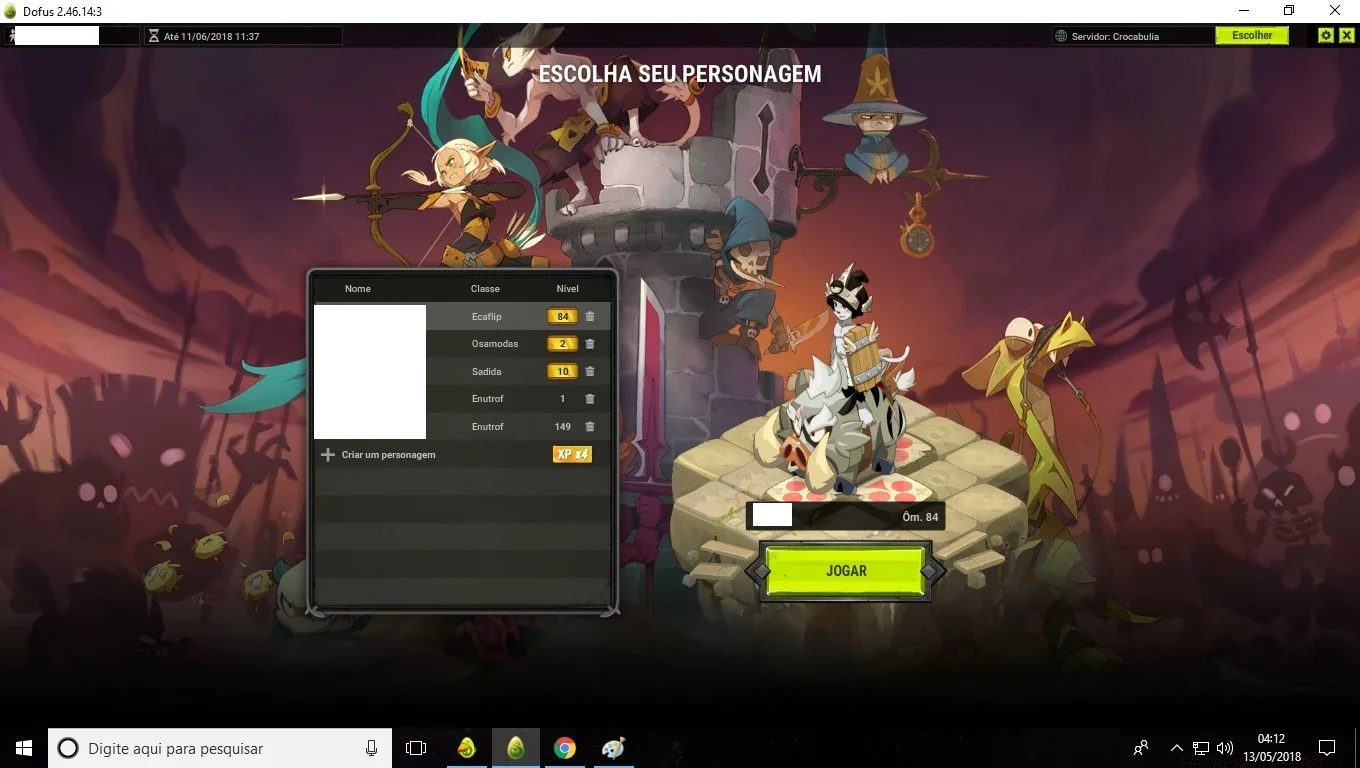Select the Enutrof level 149 row

coord(462,427)
